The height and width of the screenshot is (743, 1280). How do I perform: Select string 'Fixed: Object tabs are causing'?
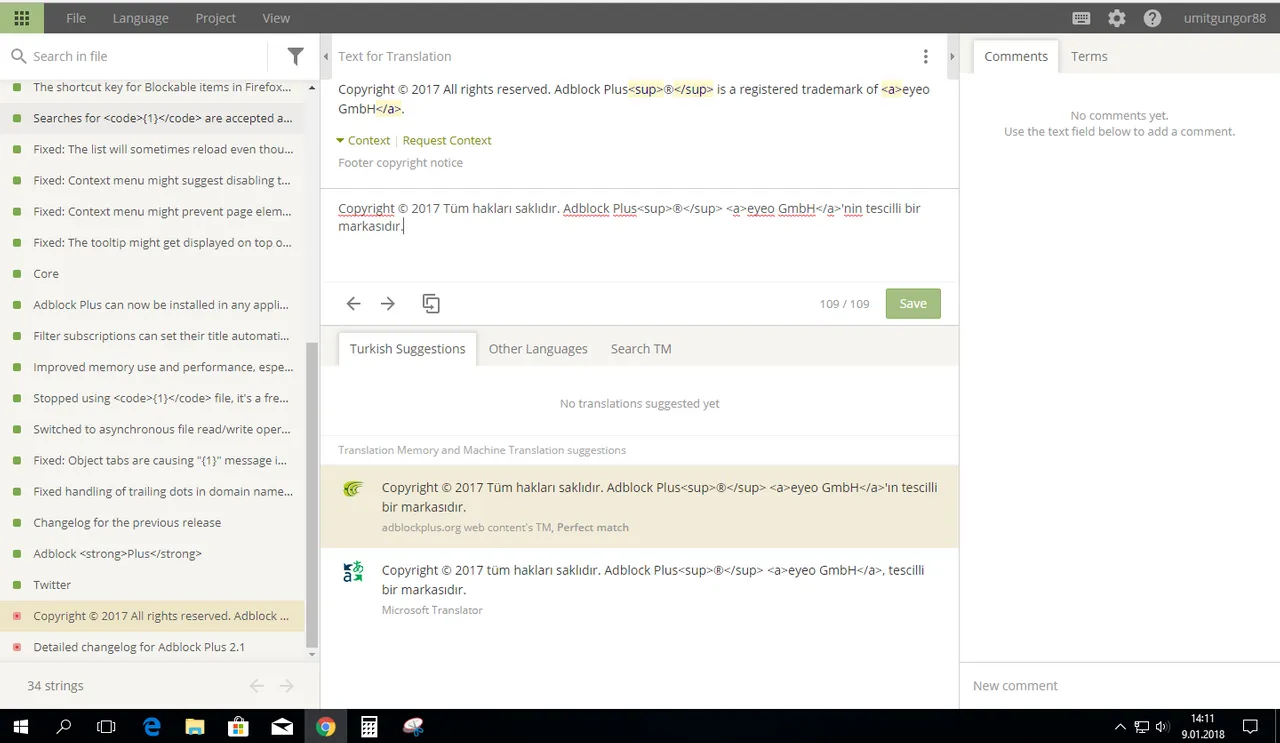tap(152, 460)
